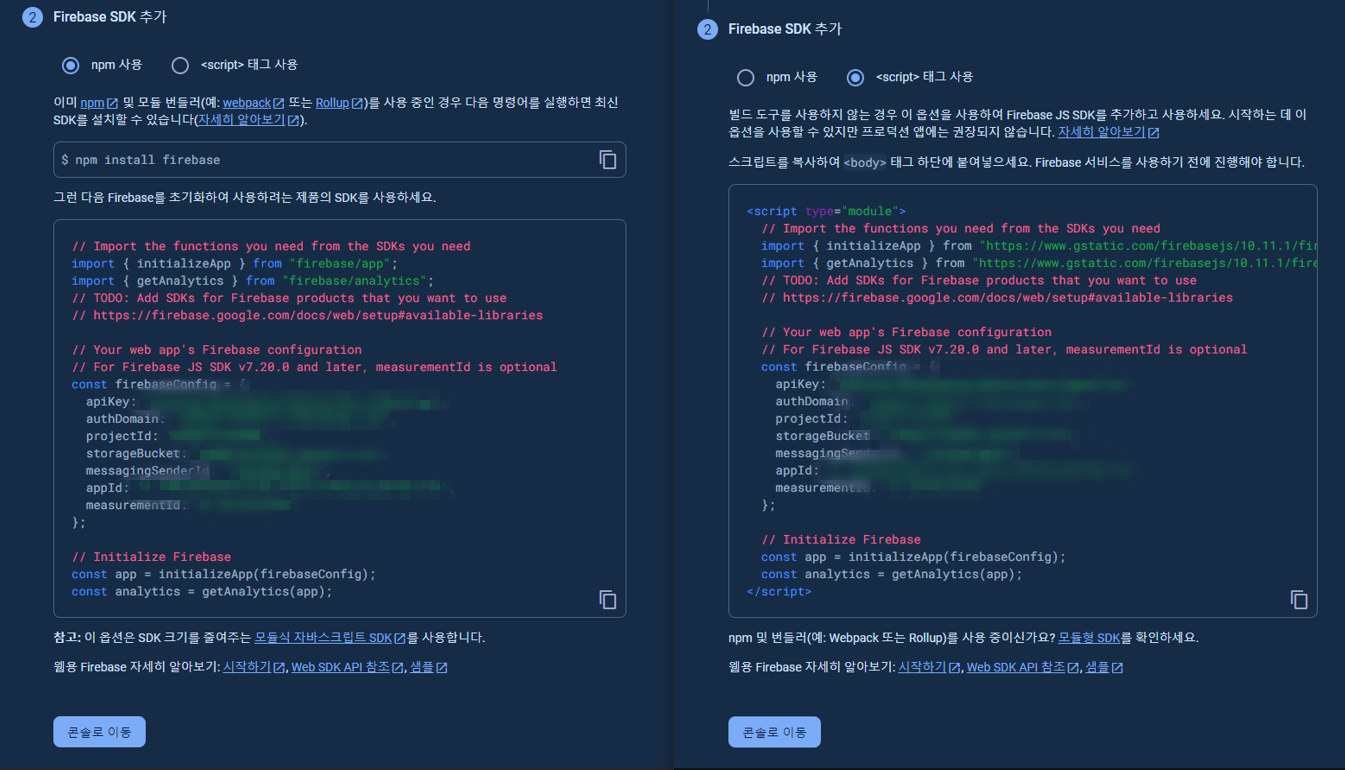The height and width of the screenshot is (770, 1345).
Task: Click the '<script type="module">' code line
Action: tap(826, 211)
